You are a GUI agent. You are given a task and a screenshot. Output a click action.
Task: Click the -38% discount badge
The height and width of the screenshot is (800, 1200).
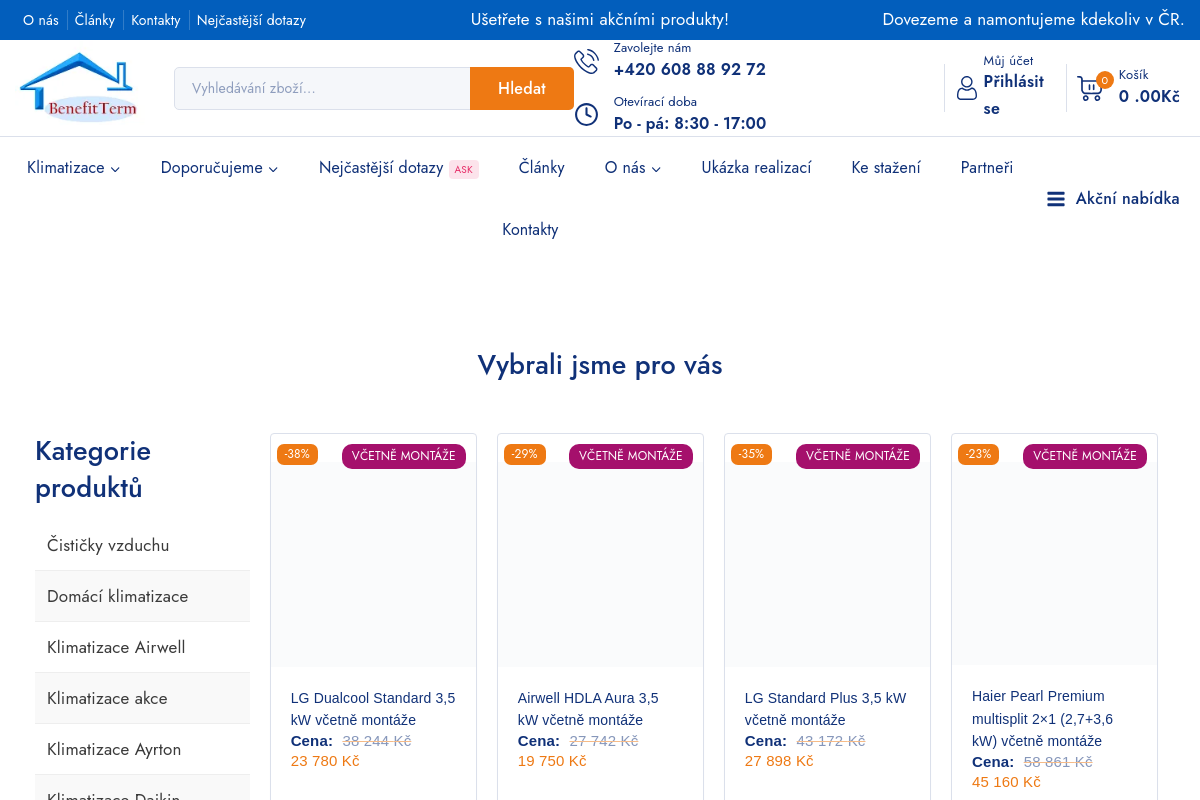(x=297, y=454)
